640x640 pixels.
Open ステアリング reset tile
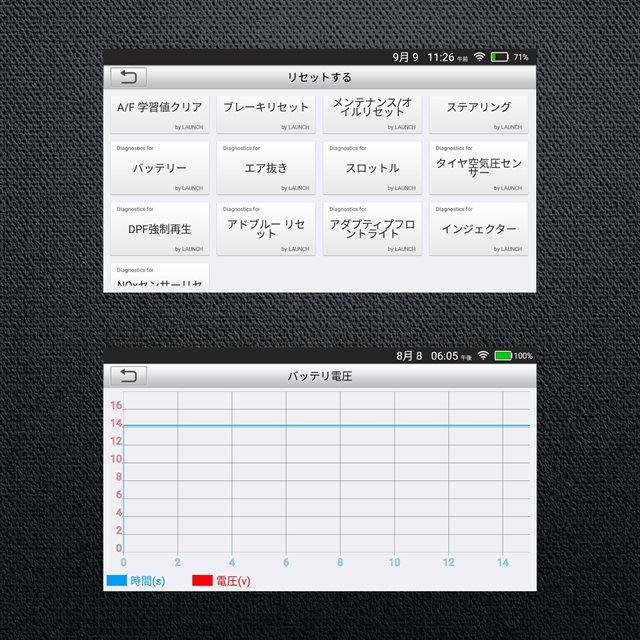coord(478,113)
